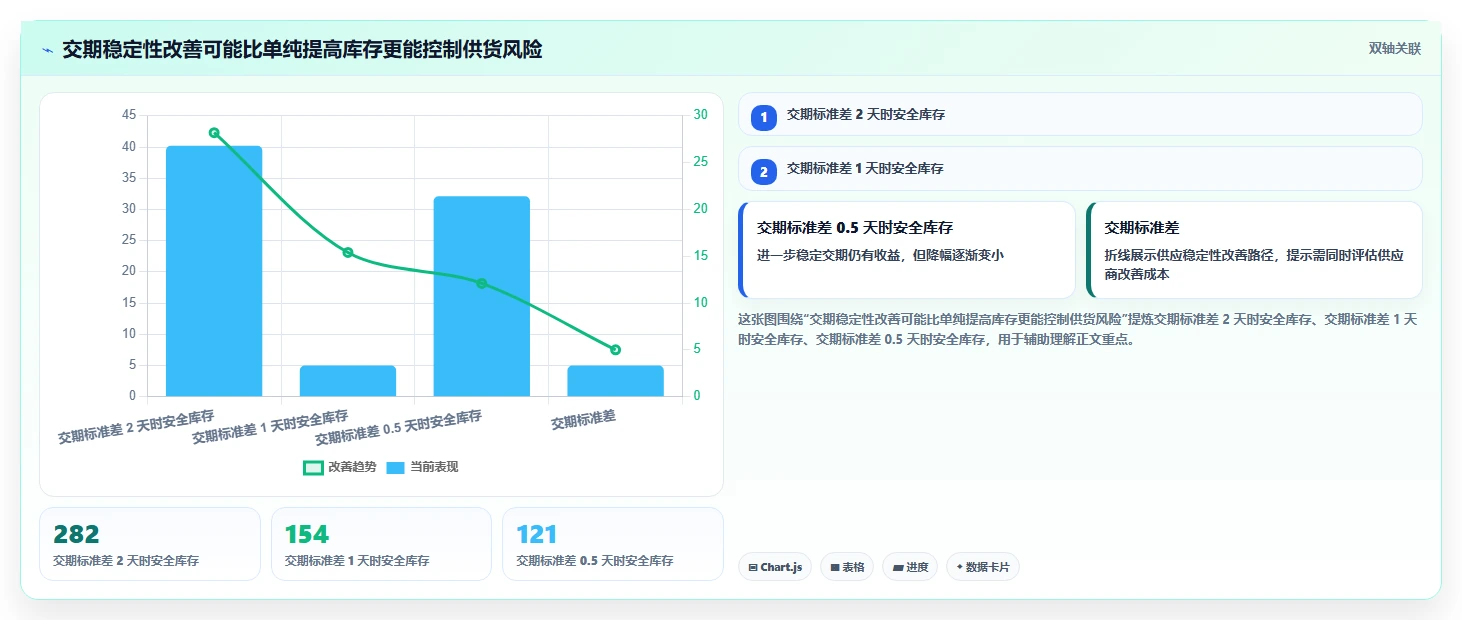Click the 154 statistic value
Viewport: 1462px width, 620px height.
307,535
